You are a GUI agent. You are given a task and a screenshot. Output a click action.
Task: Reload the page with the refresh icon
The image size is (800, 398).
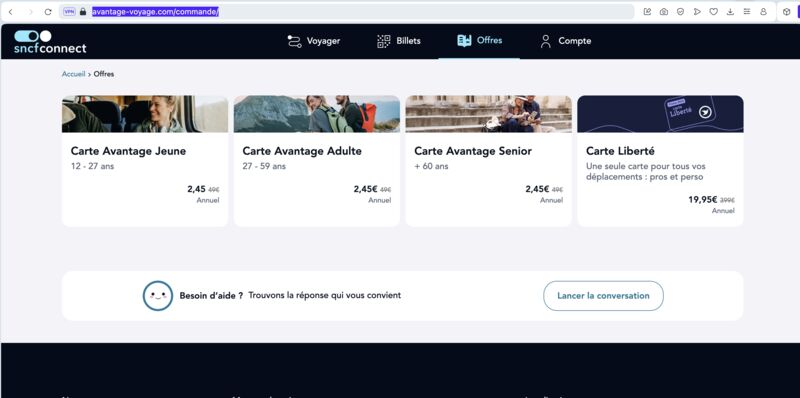pos(48,12)
